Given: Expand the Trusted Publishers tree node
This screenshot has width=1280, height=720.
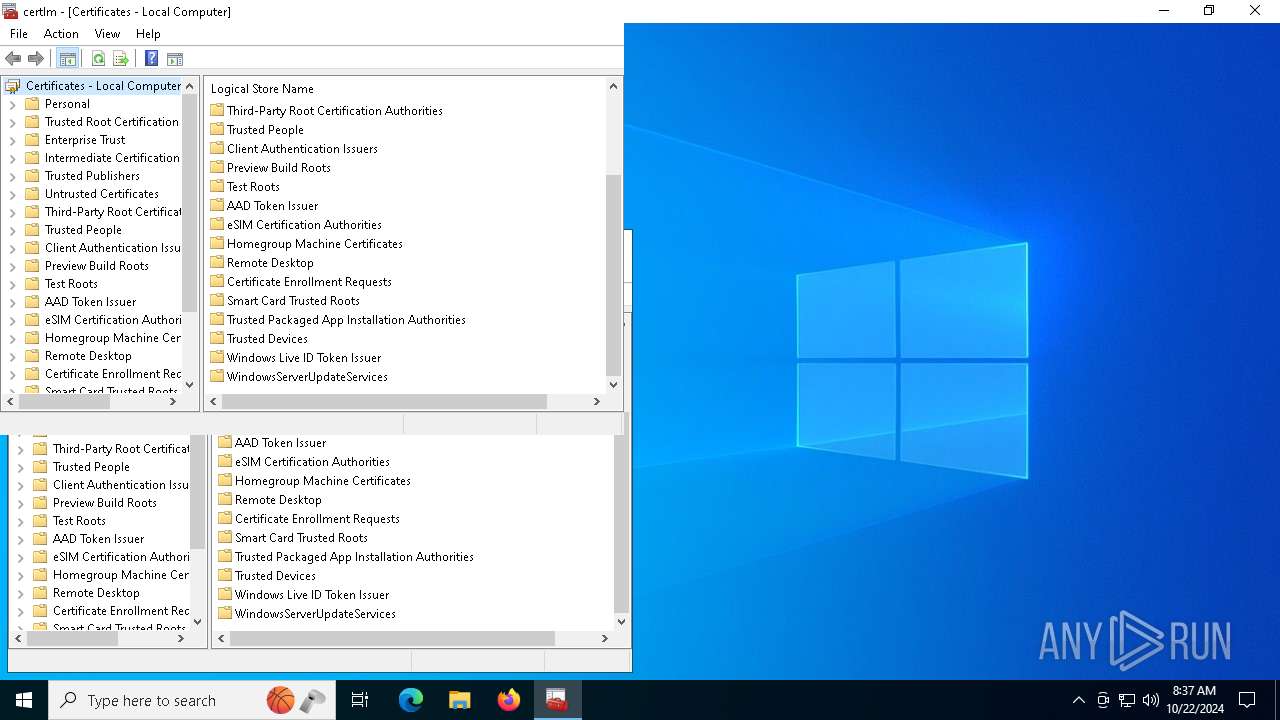Looking at the screenshot, I should (x=13, y=176).
